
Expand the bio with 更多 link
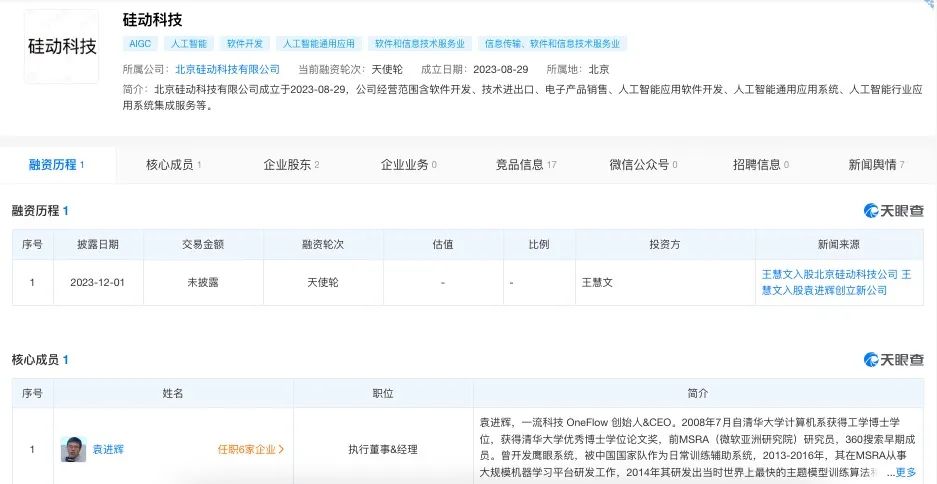(x=905, y=472)
